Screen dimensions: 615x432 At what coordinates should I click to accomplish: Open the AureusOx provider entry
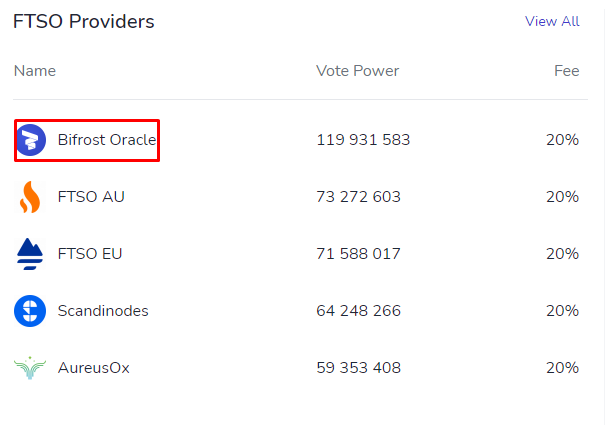(93, 368)
